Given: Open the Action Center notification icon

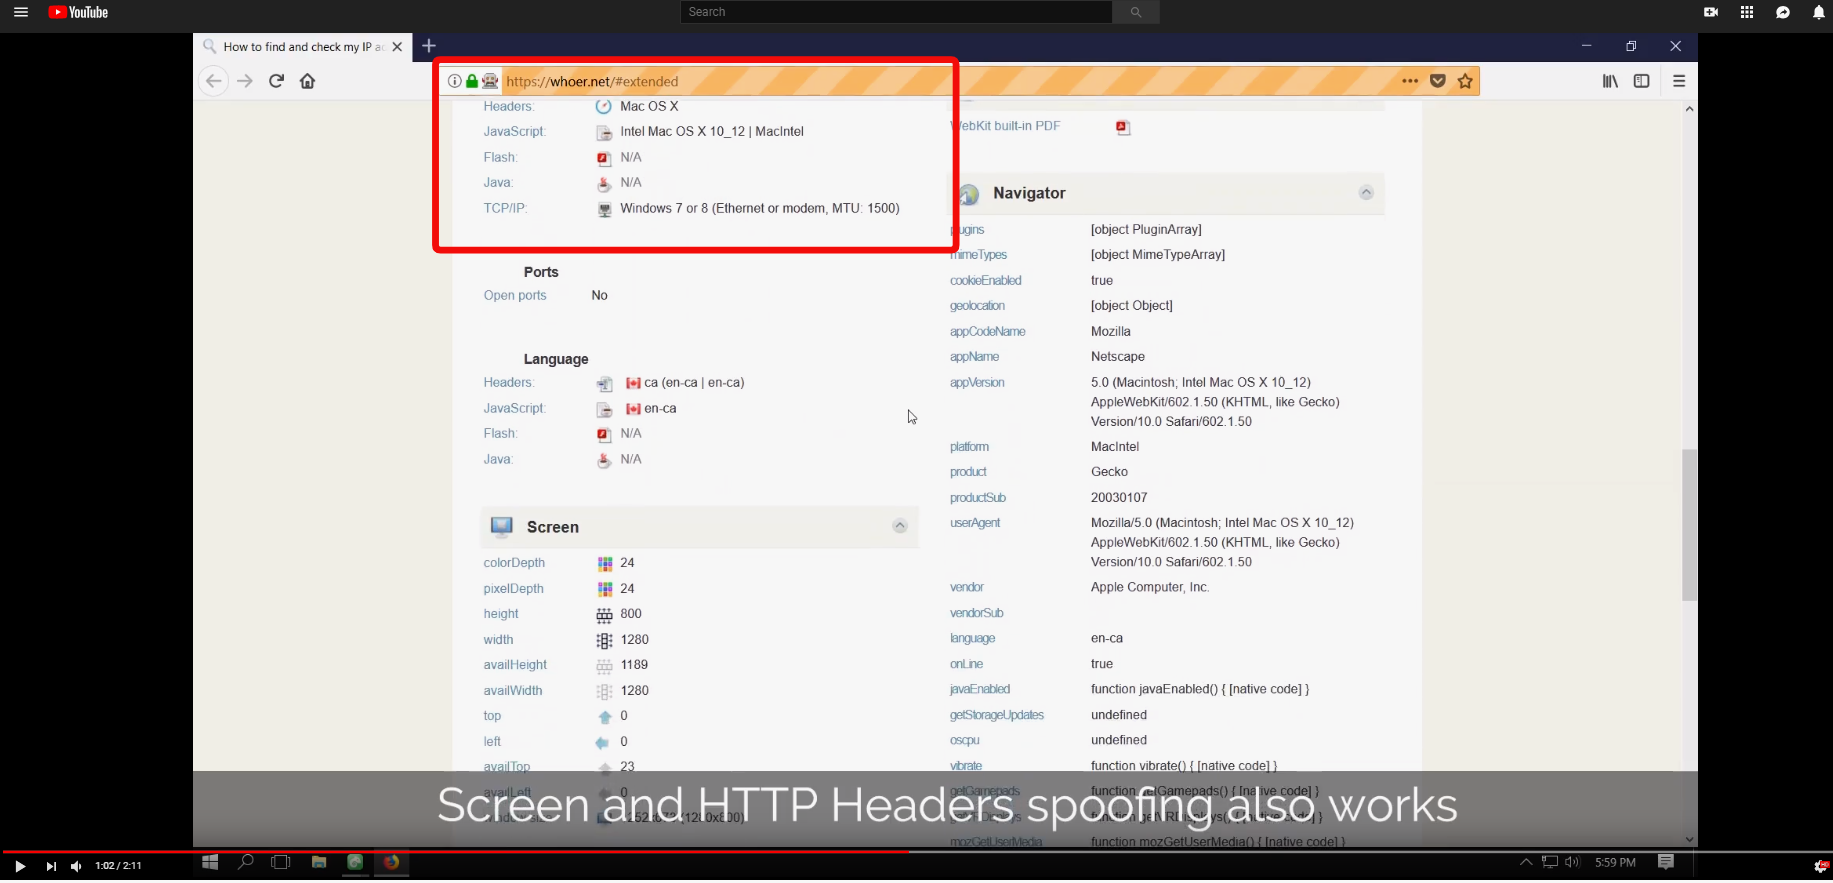Looking at the screenshot, I should 1666,862.
